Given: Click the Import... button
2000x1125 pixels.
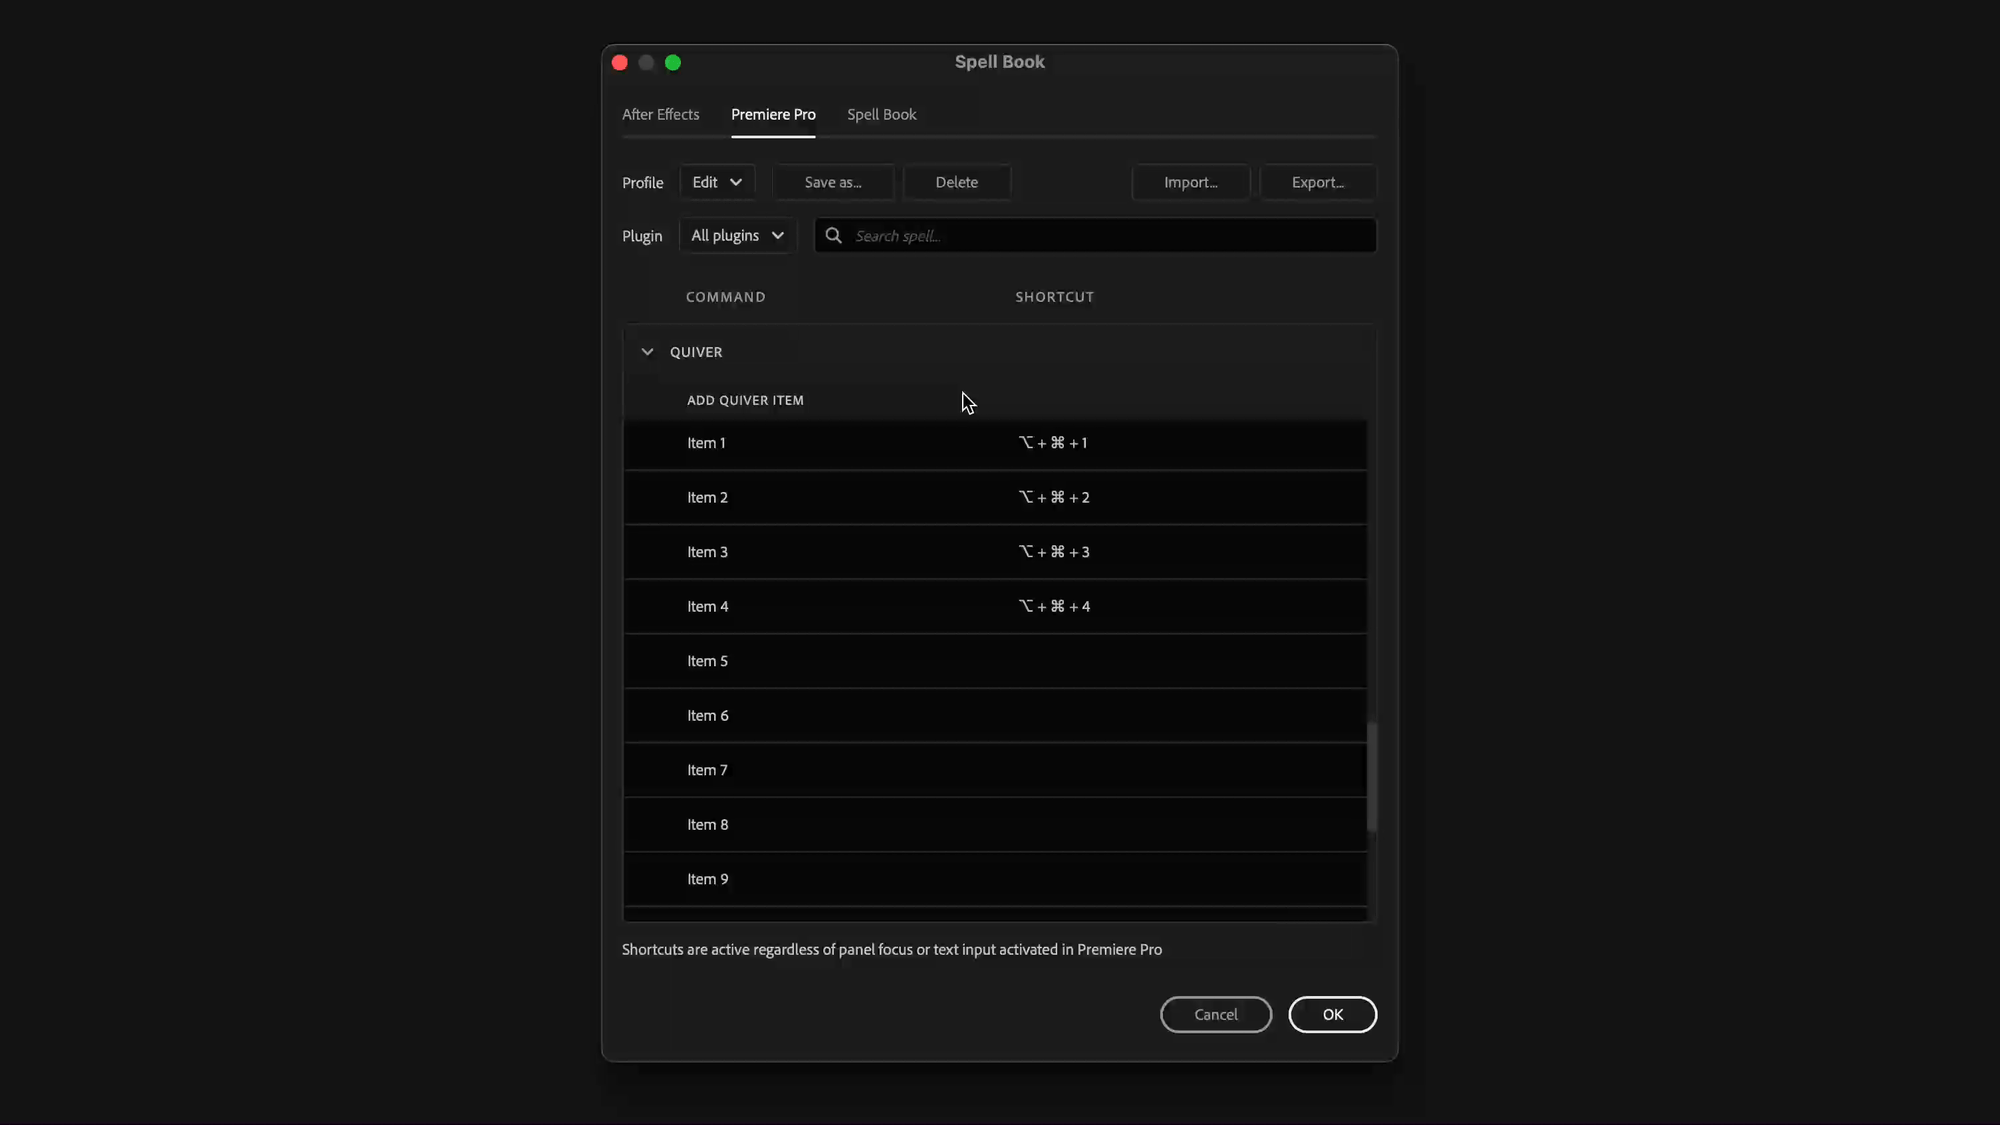Looking at the screenshot, I should (1190, 182).
